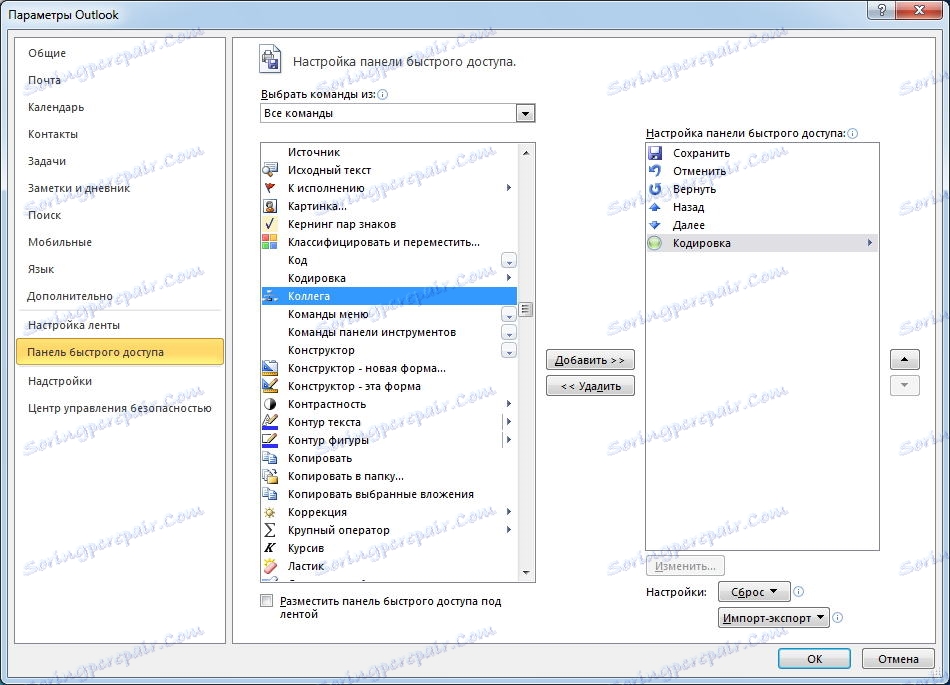The height and width of the screenshot is (685, 950).
Task: Click the Вернуть redo arrow icon
Action: (655, 189)
